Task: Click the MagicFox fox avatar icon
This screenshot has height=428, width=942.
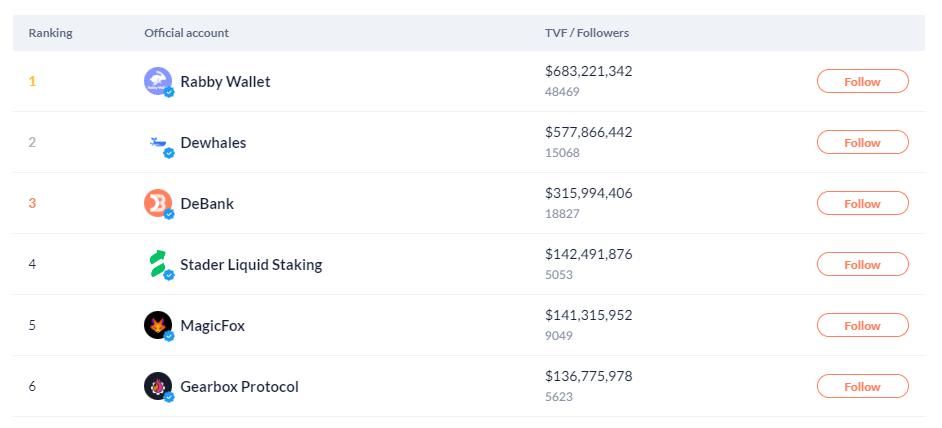Action: 158,325
